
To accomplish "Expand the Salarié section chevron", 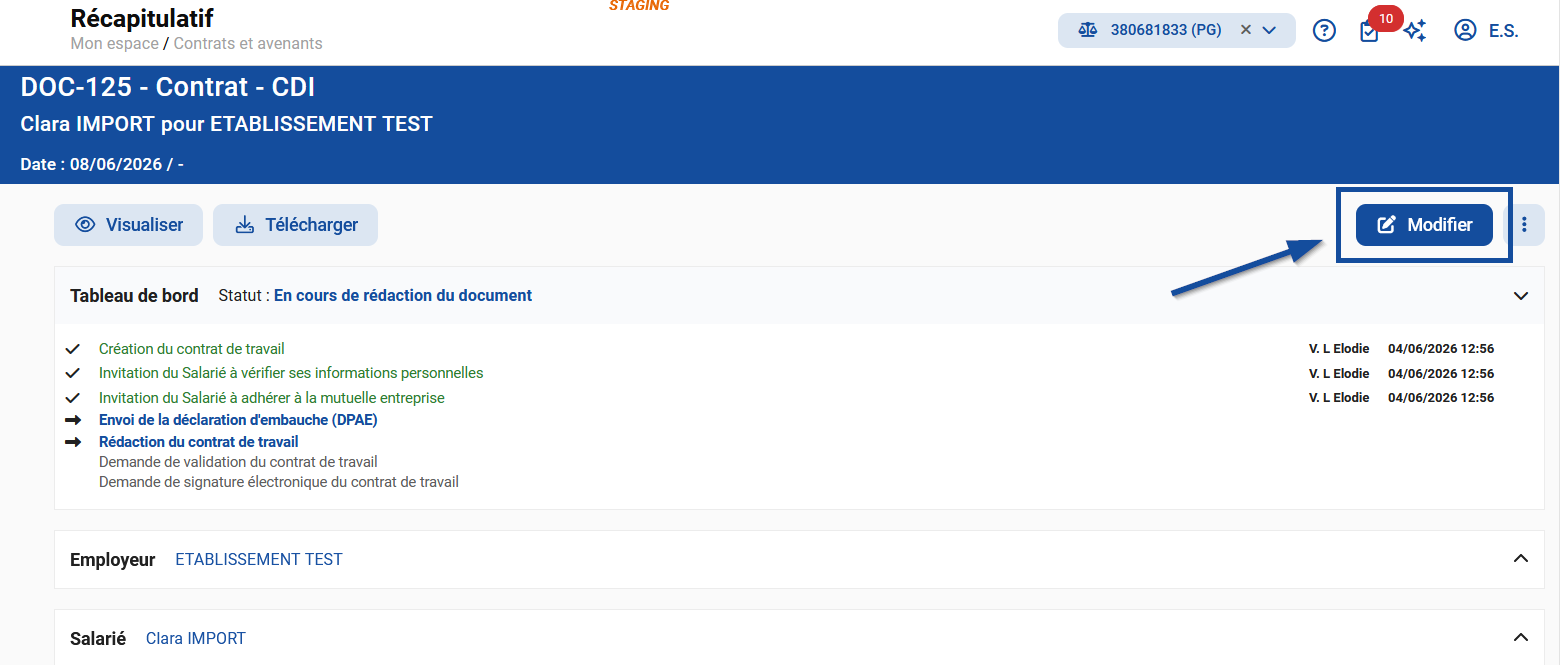I will [x=1521, y=637].
